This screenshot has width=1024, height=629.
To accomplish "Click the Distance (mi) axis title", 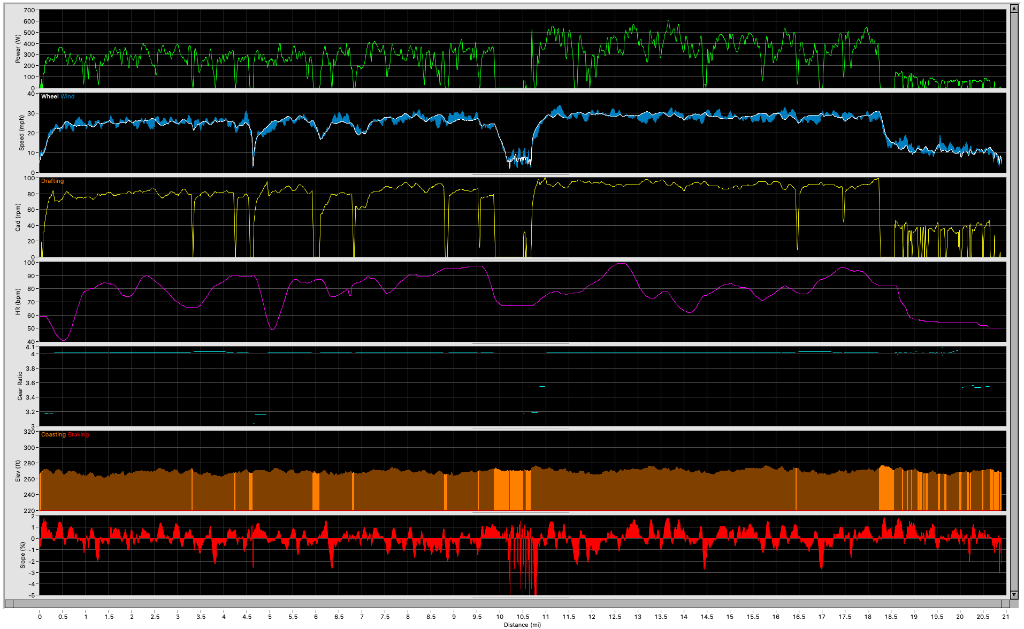I will click(x=520, y=624).
